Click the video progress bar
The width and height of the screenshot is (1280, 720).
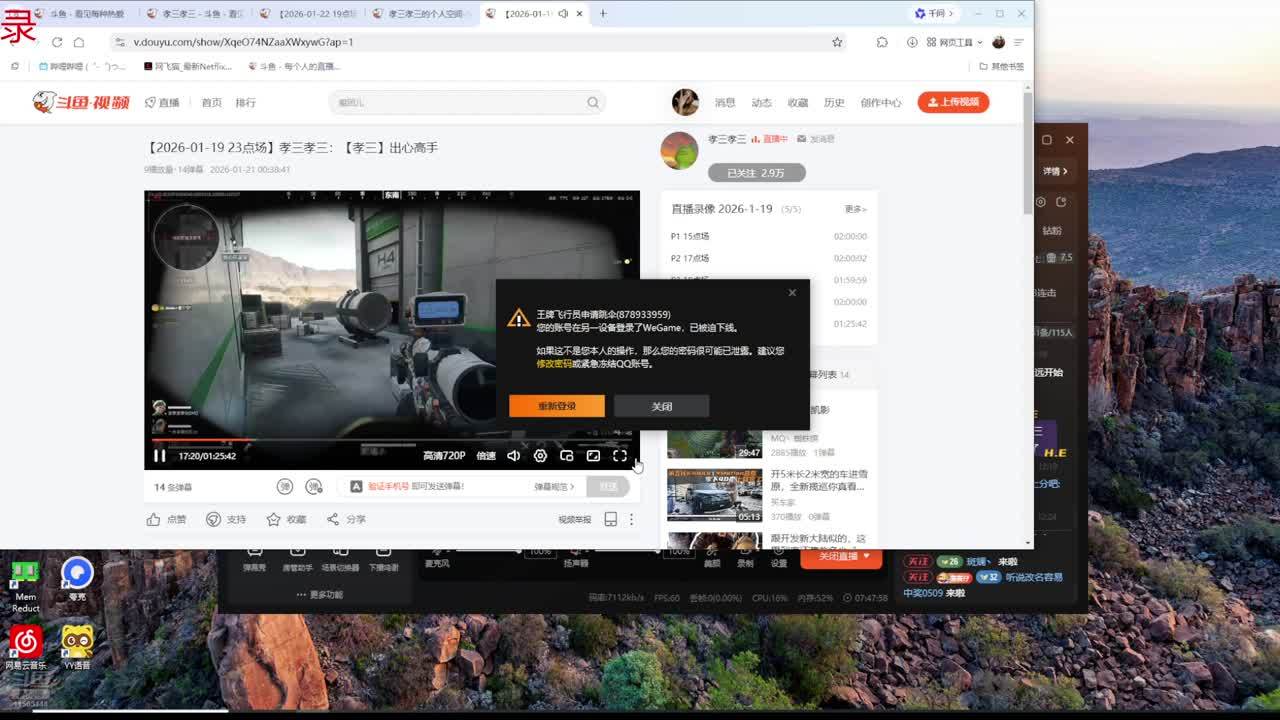[x=390, y=440]
